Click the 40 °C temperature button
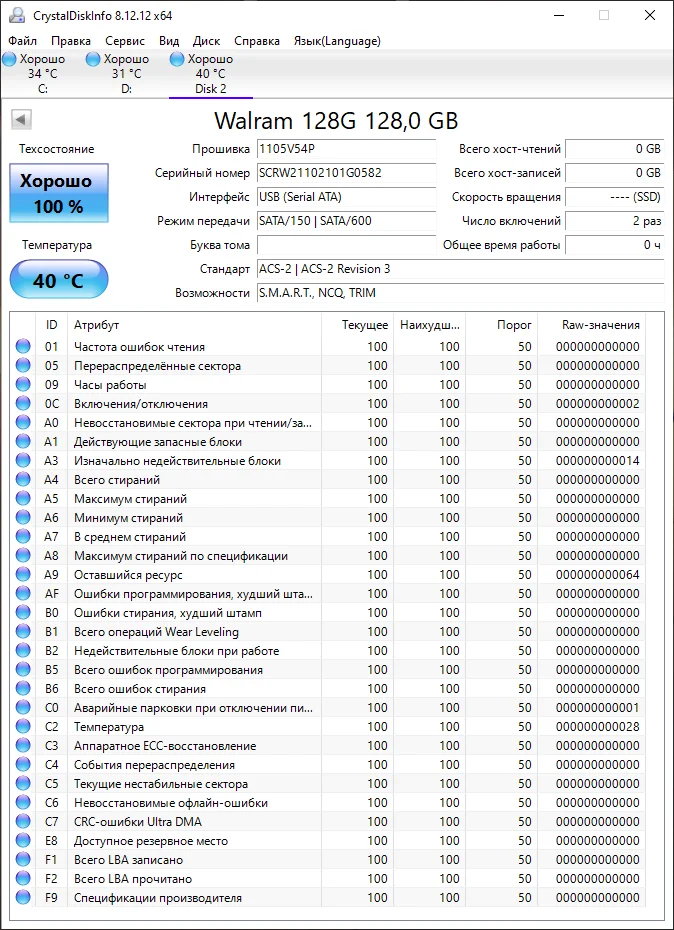The image size is (674, 930). click(x=59, y=279)
